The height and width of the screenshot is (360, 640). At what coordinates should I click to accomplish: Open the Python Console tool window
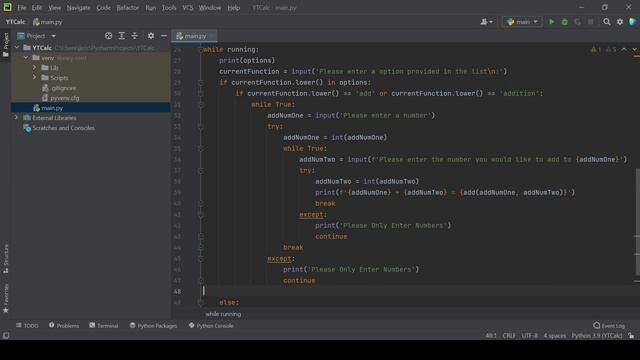(x=211, y=325)
